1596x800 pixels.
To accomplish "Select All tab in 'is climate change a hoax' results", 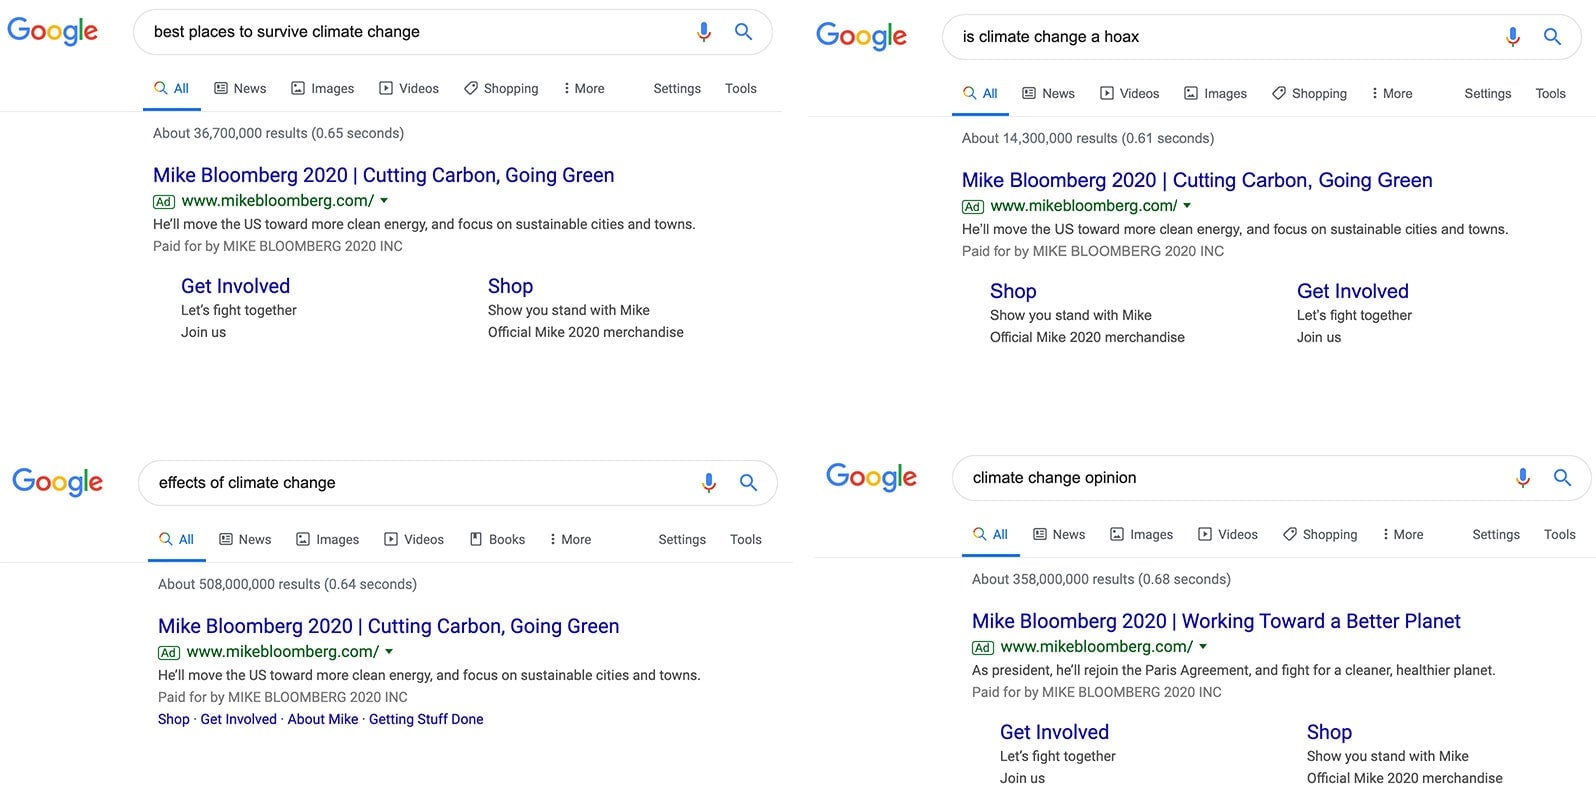I will (x=981, y=93).
